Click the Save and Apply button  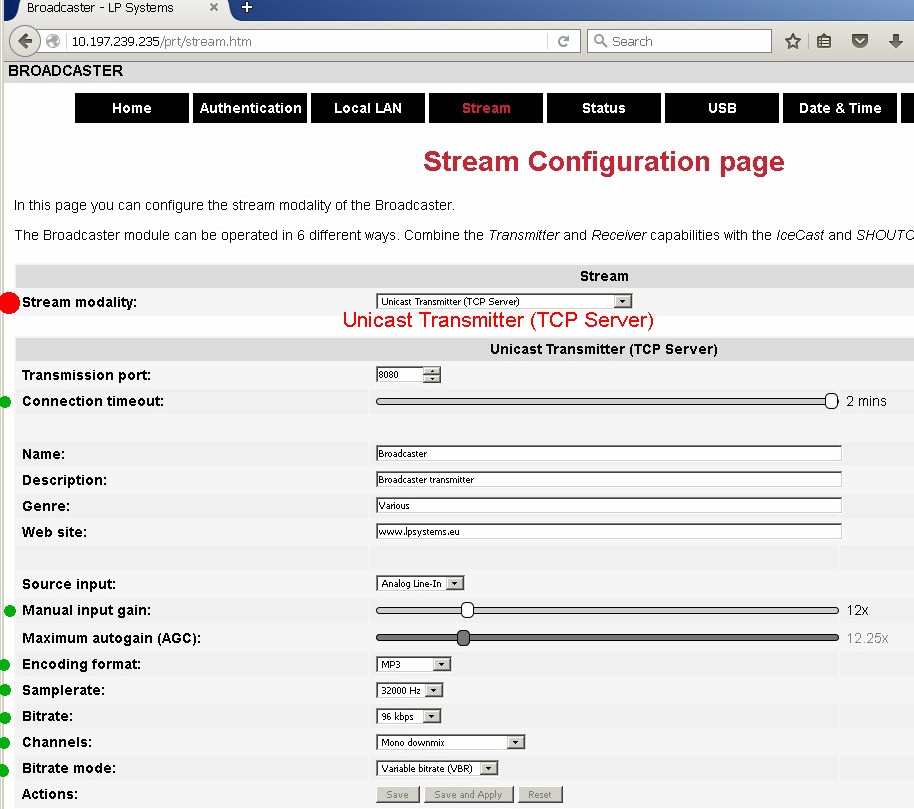coord(468,795)
